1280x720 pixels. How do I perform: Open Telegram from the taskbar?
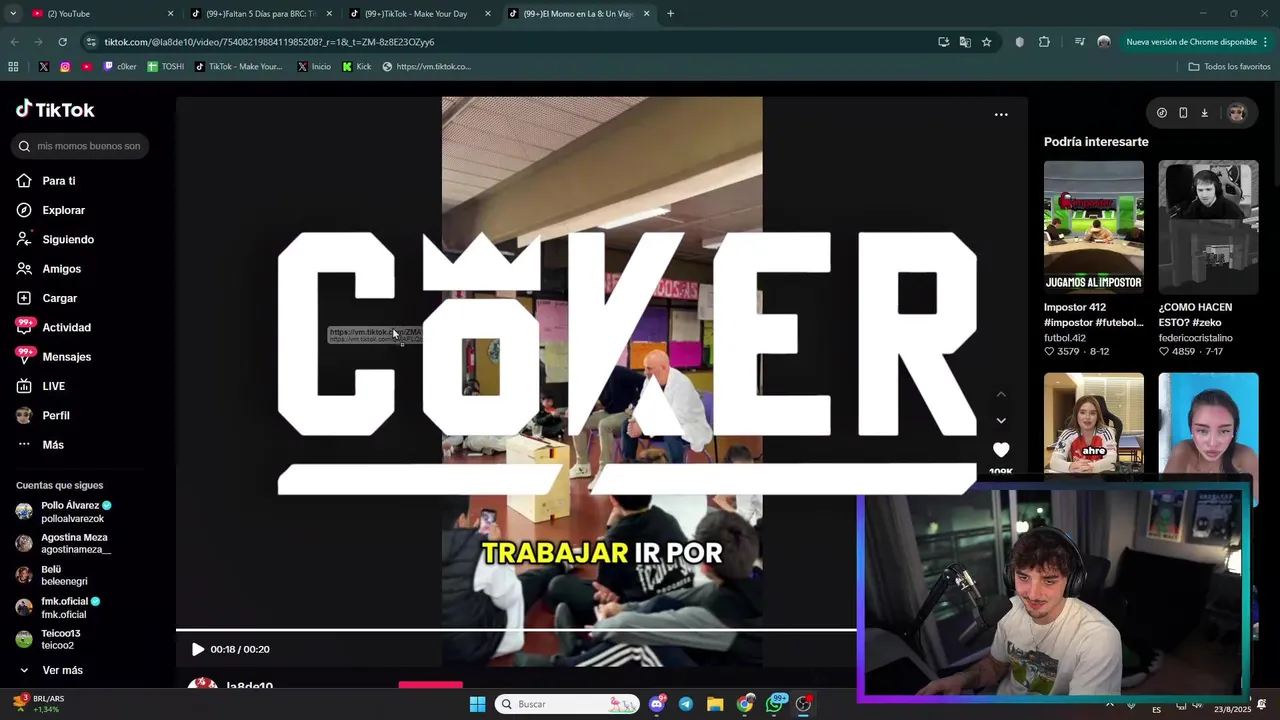686,704
